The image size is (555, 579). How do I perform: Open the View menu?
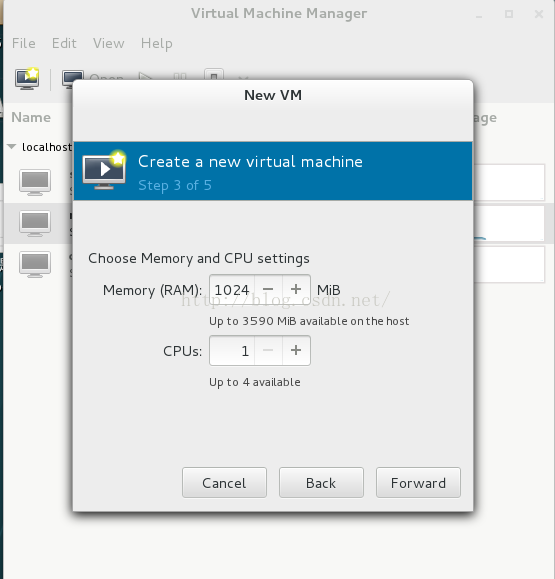point(109,43)
